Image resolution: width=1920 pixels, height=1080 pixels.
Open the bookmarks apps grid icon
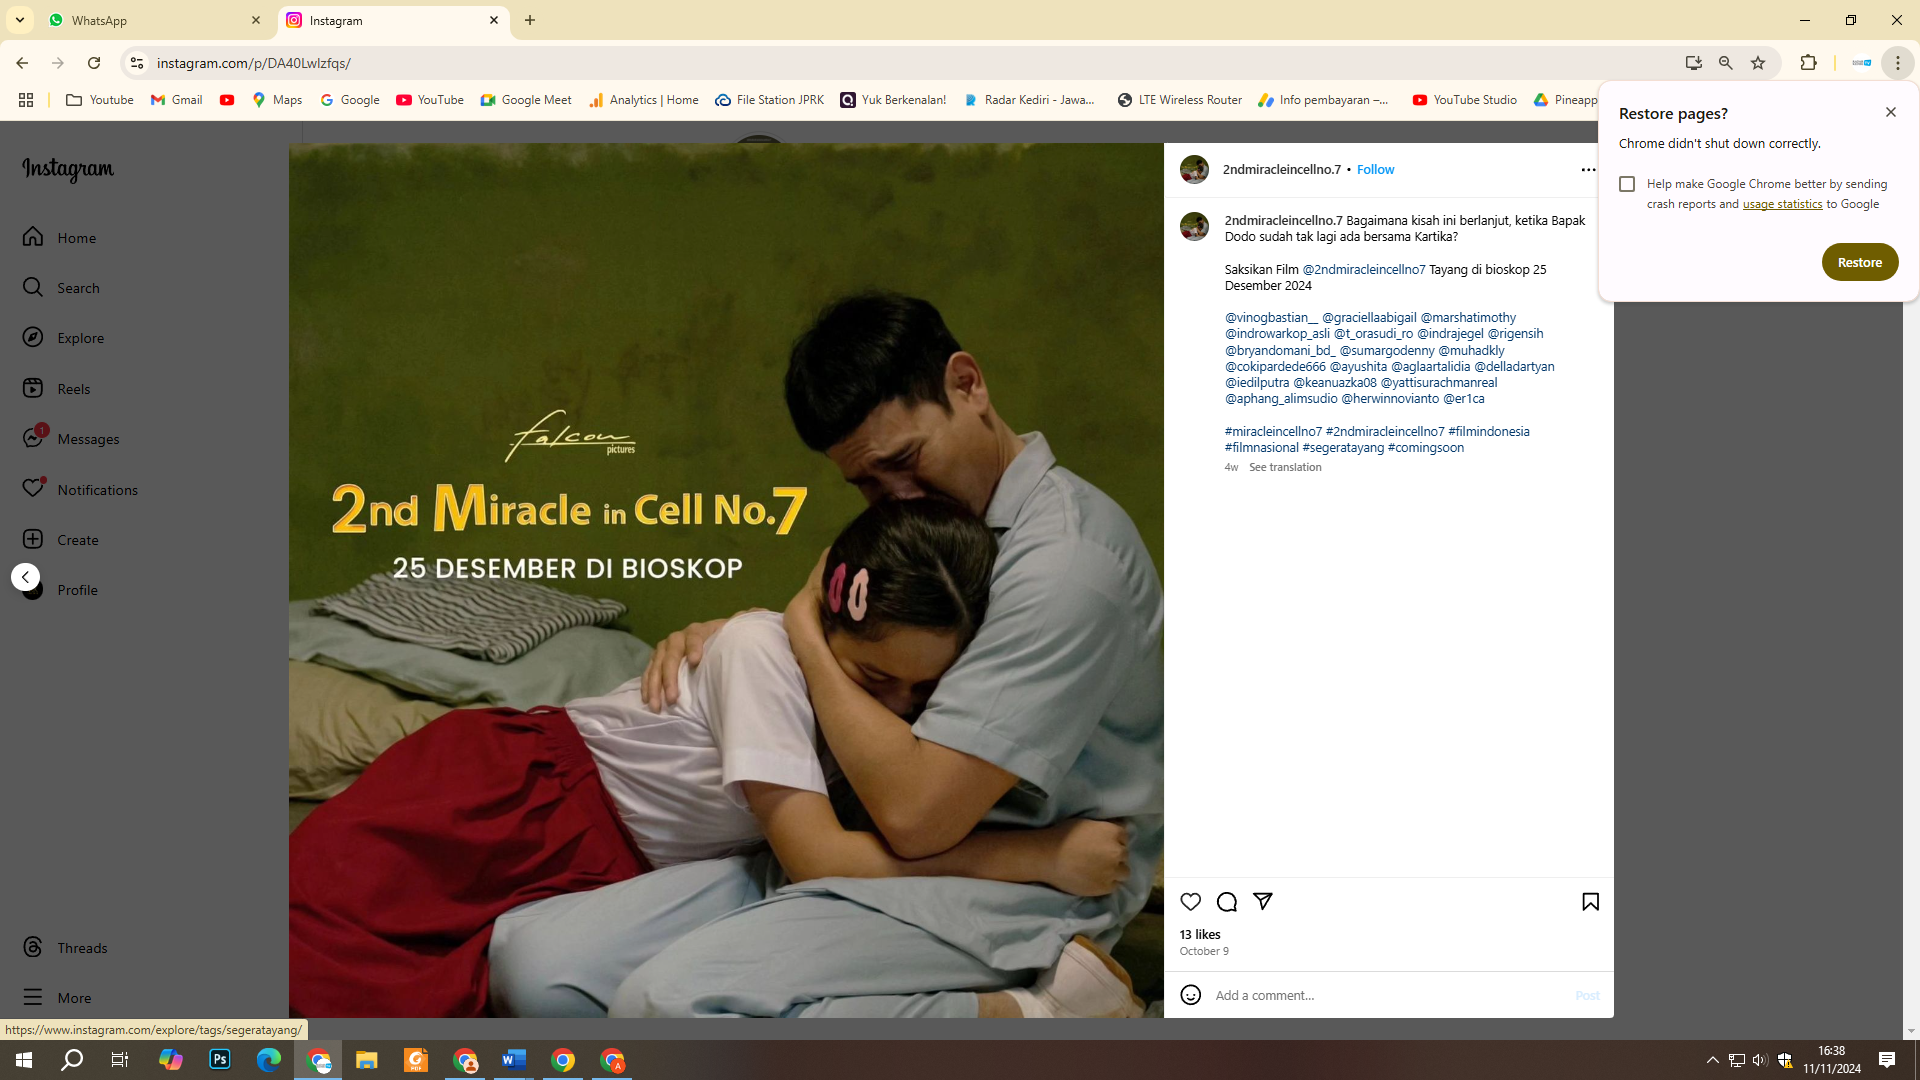pos(26,100)
